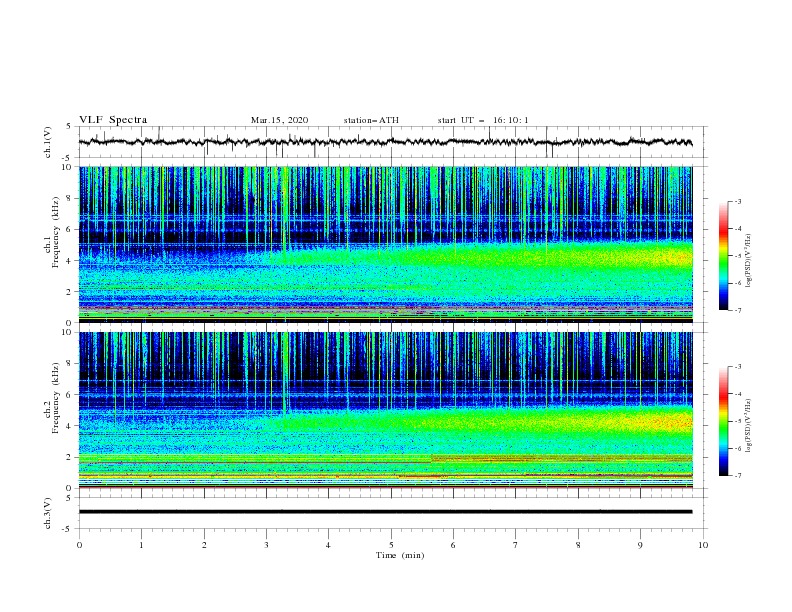The image size is (792, 612).
Task: Click the 'station=ATH' header label
Action: (x=371, y=120)
